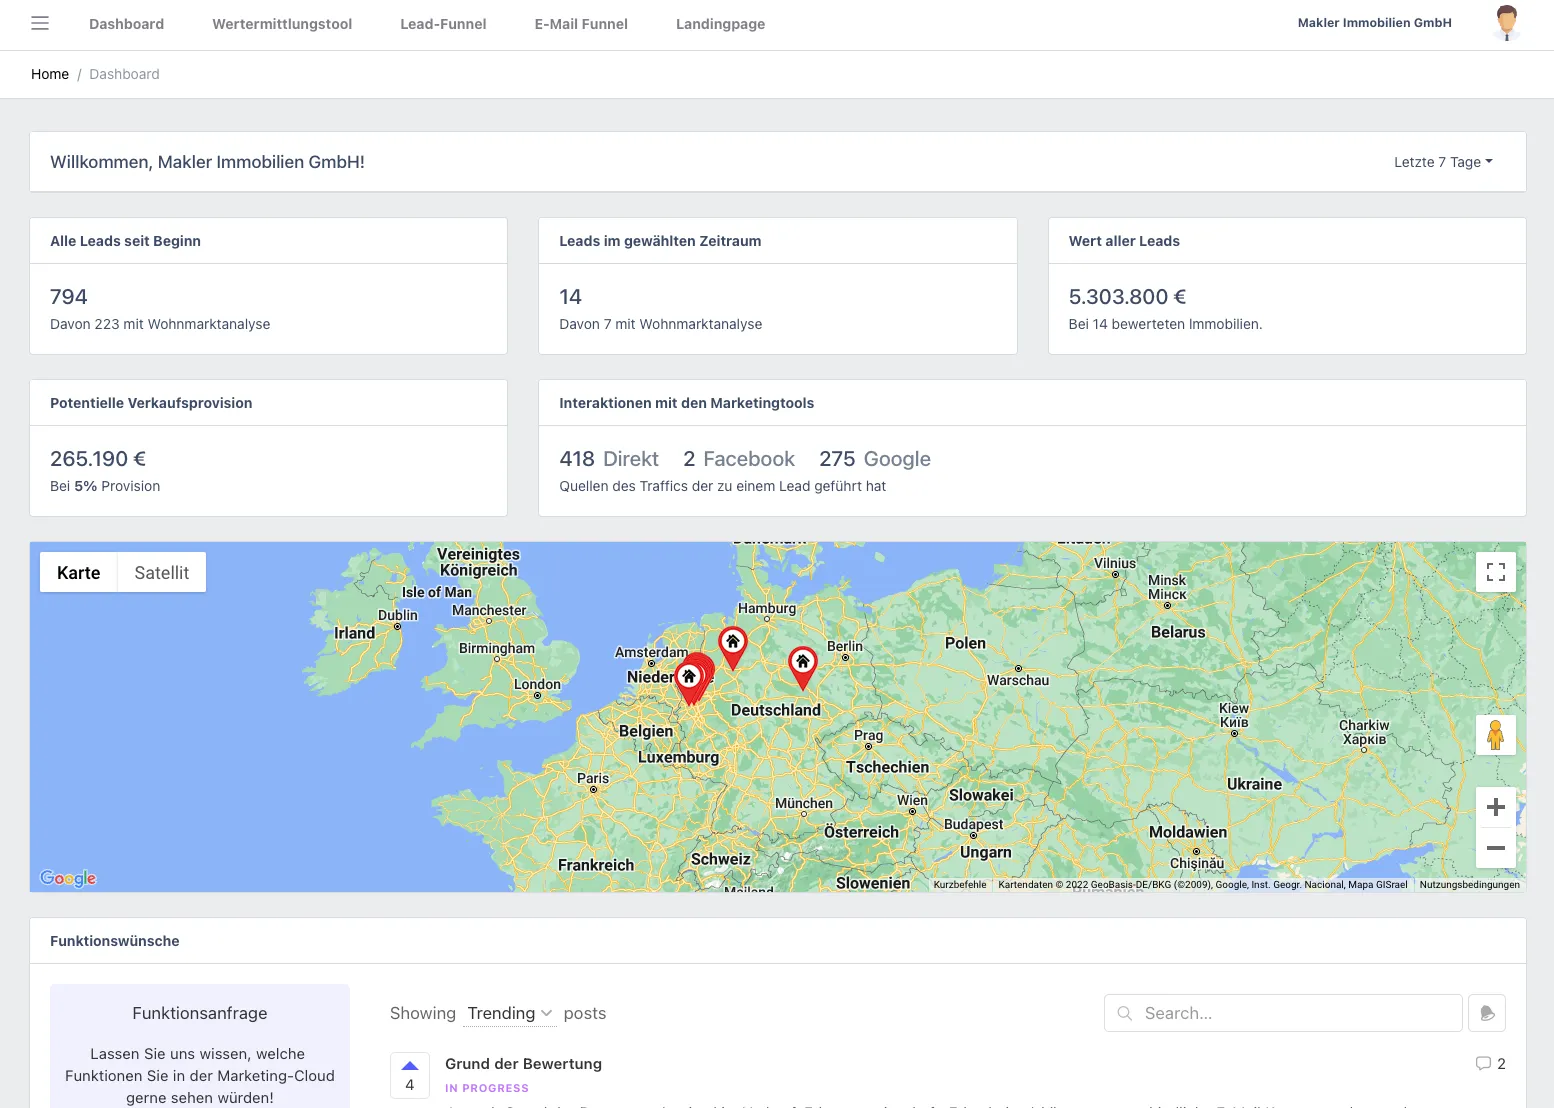
Task: Change the Trending posts sort dropdown
Action: click(509, 1013)
